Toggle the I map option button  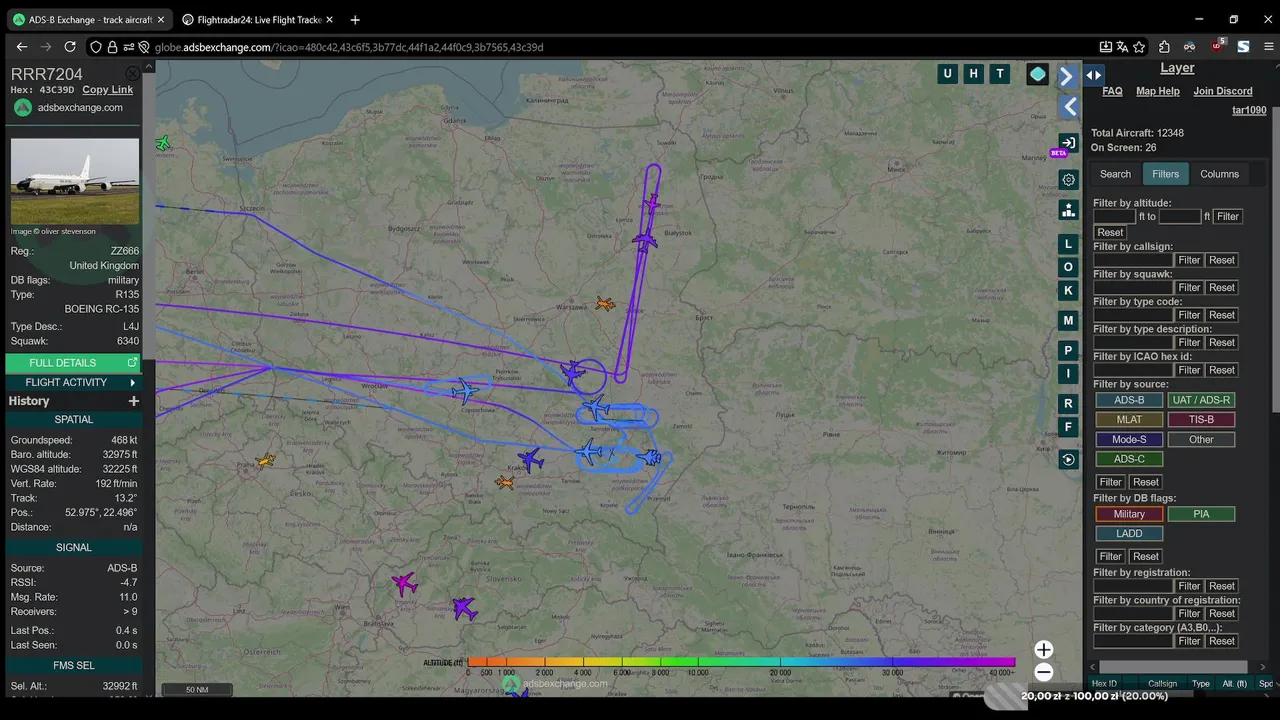tap(1068, 374)
